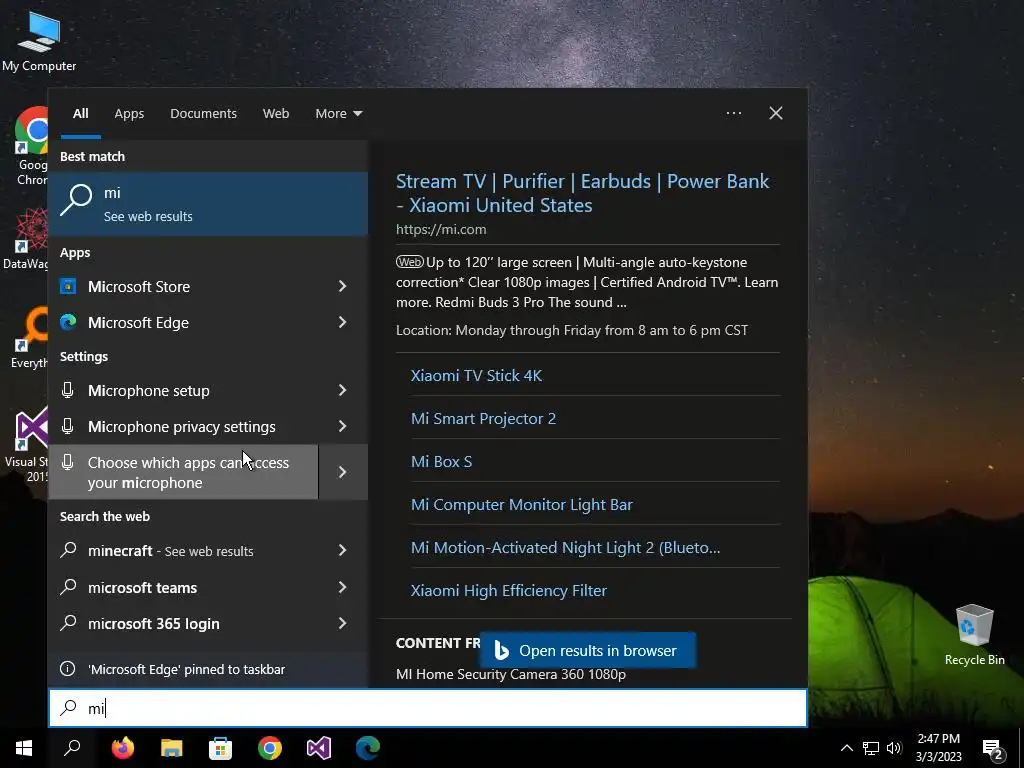Open the Mi Computer Monitor Light Bar link

[x=521, y=505]
